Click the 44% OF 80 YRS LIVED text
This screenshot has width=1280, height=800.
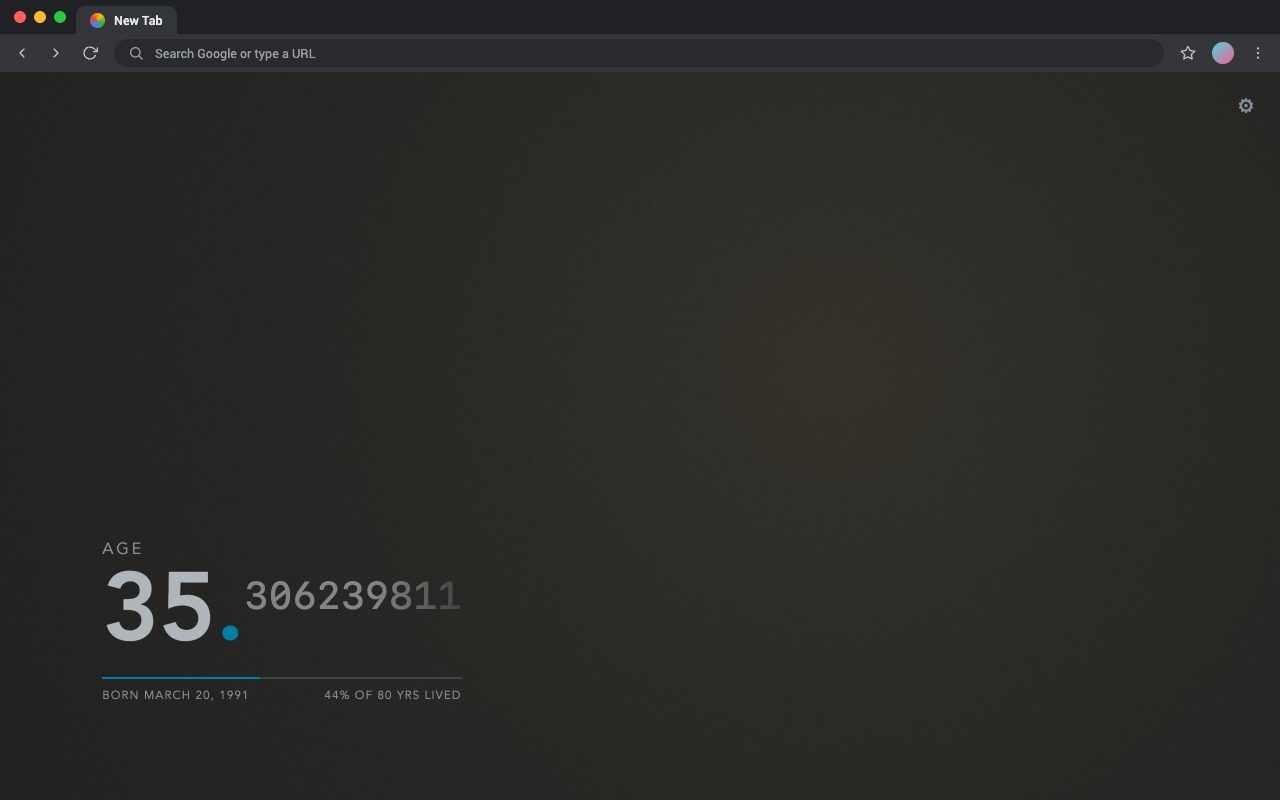coord(392,695)
